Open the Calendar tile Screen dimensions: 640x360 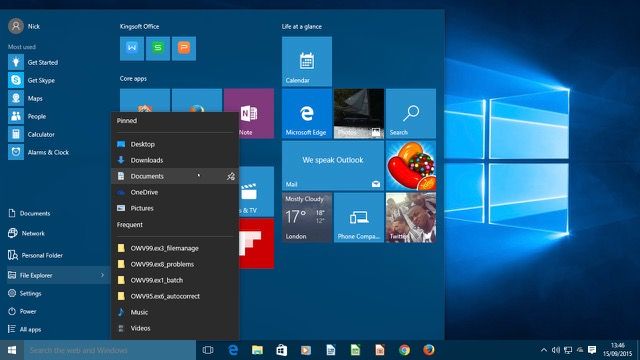pos(307,62)
